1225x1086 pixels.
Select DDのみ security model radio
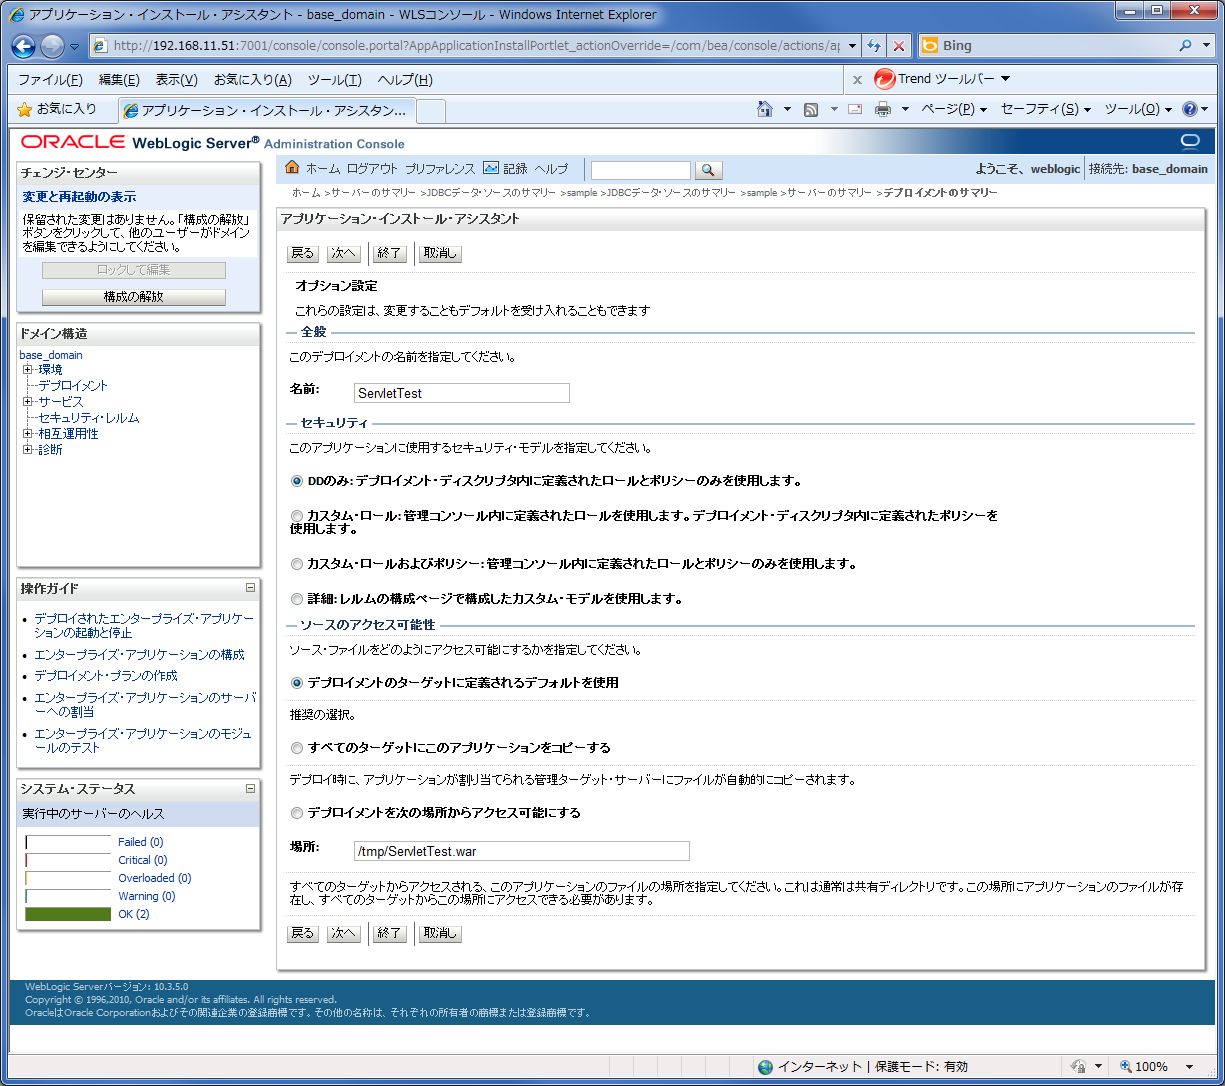(297, 481)
